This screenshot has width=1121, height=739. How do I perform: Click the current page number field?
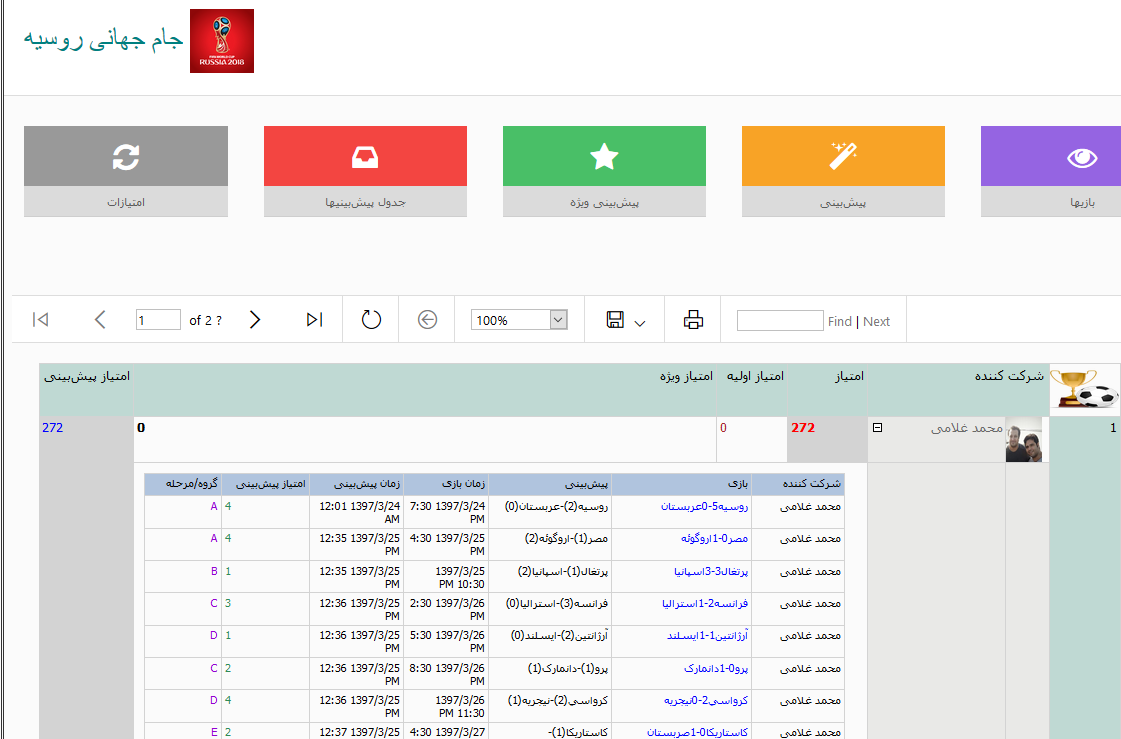(x=158, y=320)
